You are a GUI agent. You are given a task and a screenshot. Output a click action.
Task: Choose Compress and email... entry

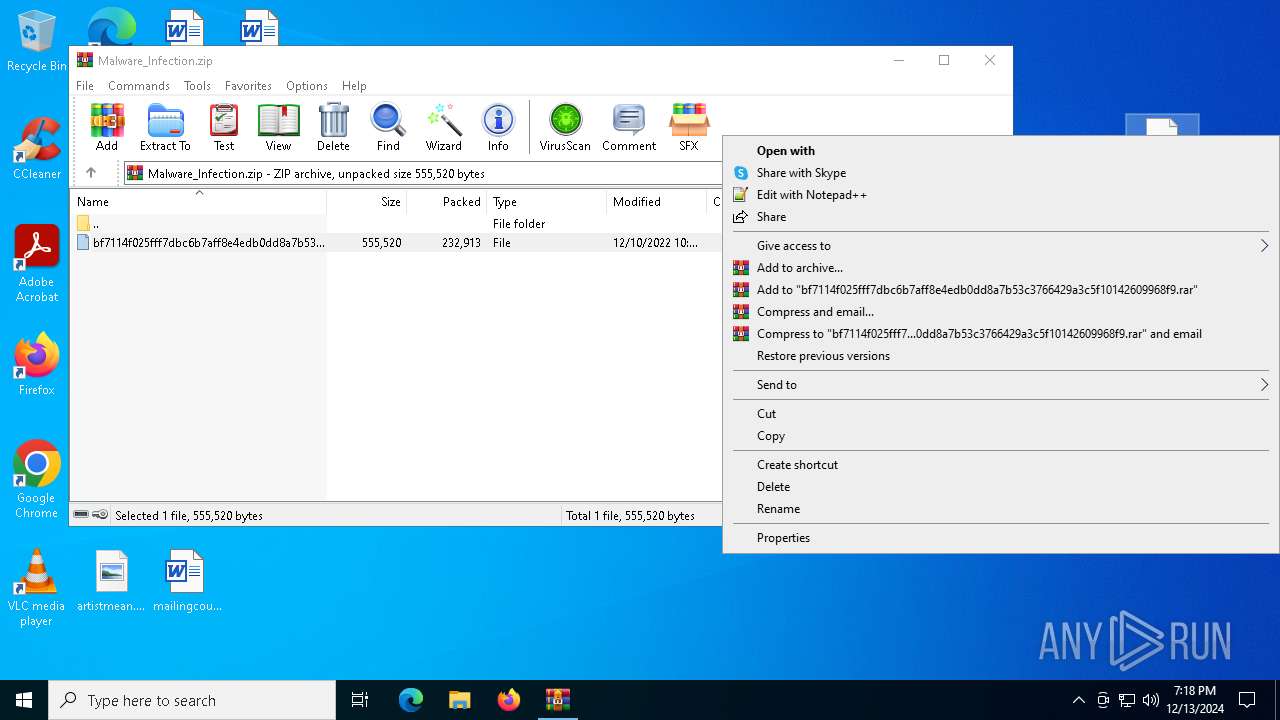(1000, 312)
